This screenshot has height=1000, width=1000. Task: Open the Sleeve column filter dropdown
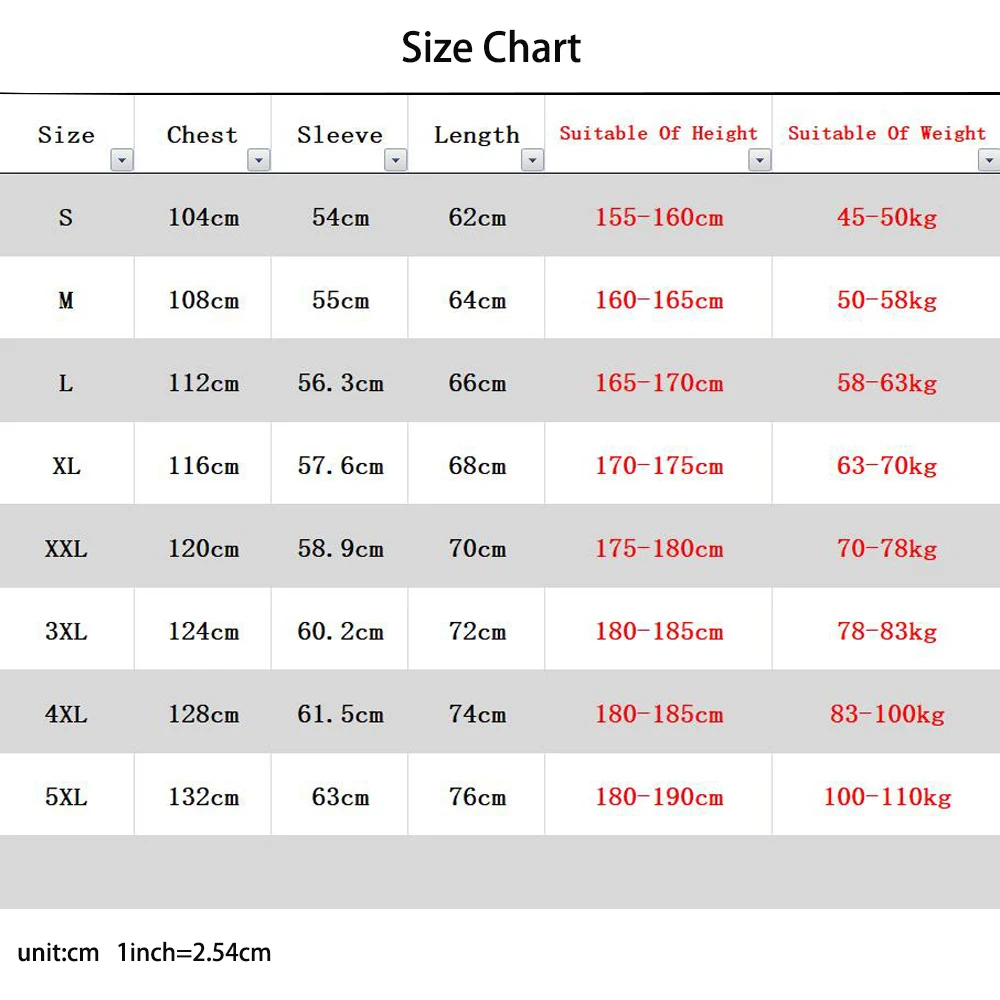coord(396,160)
